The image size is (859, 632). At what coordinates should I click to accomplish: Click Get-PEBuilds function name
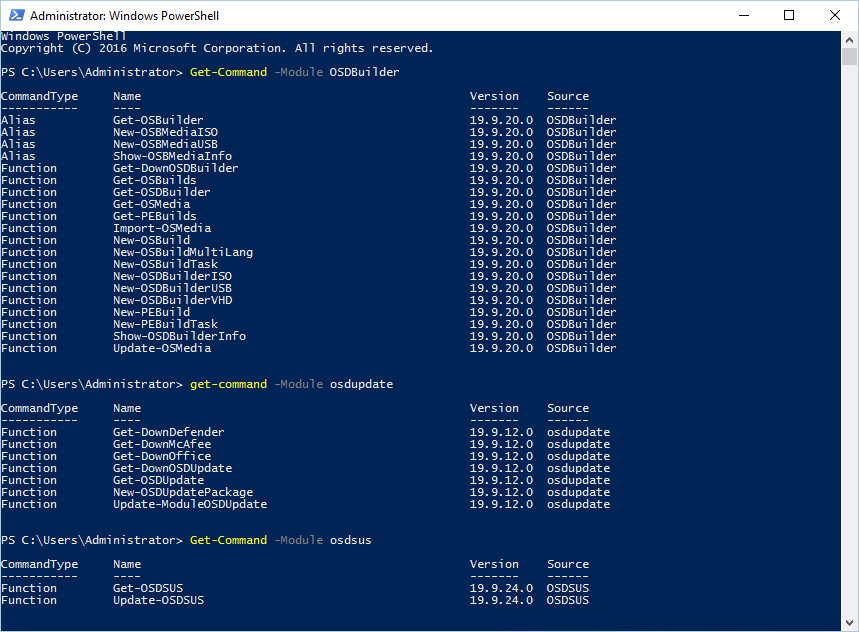pos(154,216)
